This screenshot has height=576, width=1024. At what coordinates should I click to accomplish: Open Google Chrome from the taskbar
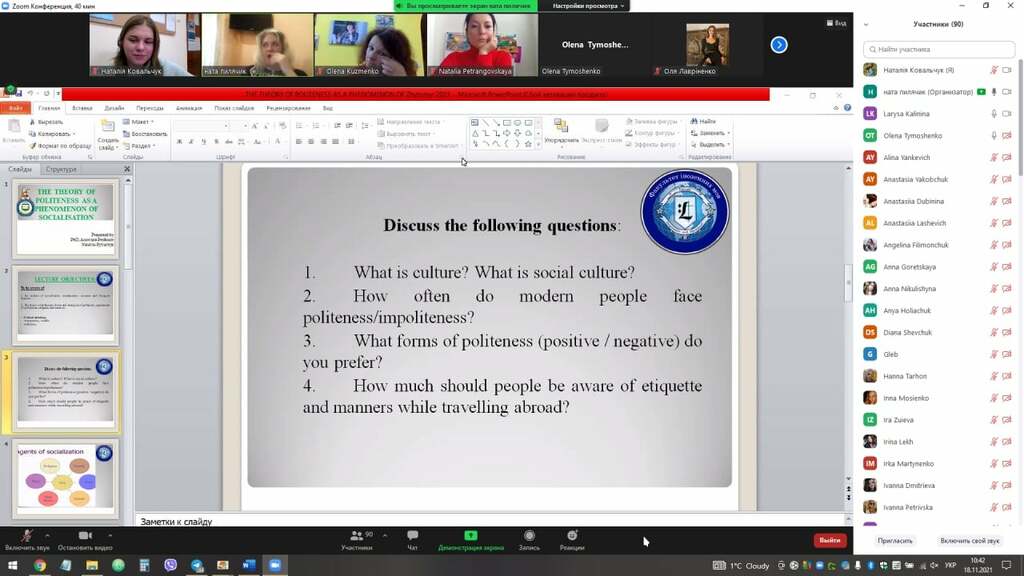(x=40, y=565)
